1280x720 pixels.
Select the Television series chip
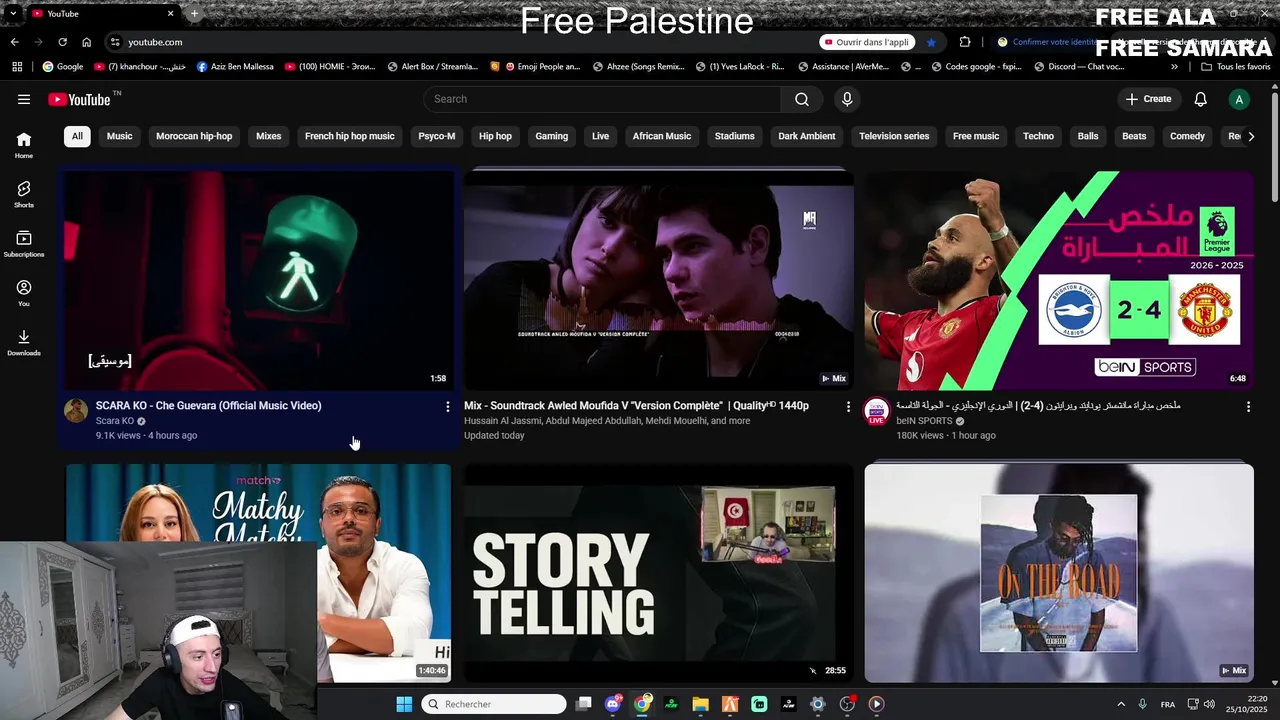click(x=894, y=136)
